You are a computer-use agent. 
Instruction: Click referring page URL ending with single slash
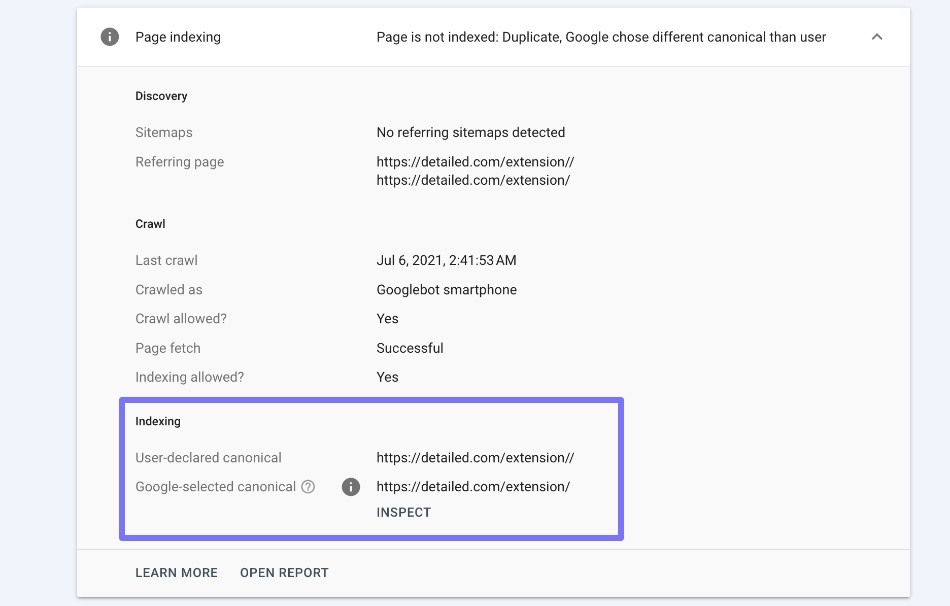[473, 180]
